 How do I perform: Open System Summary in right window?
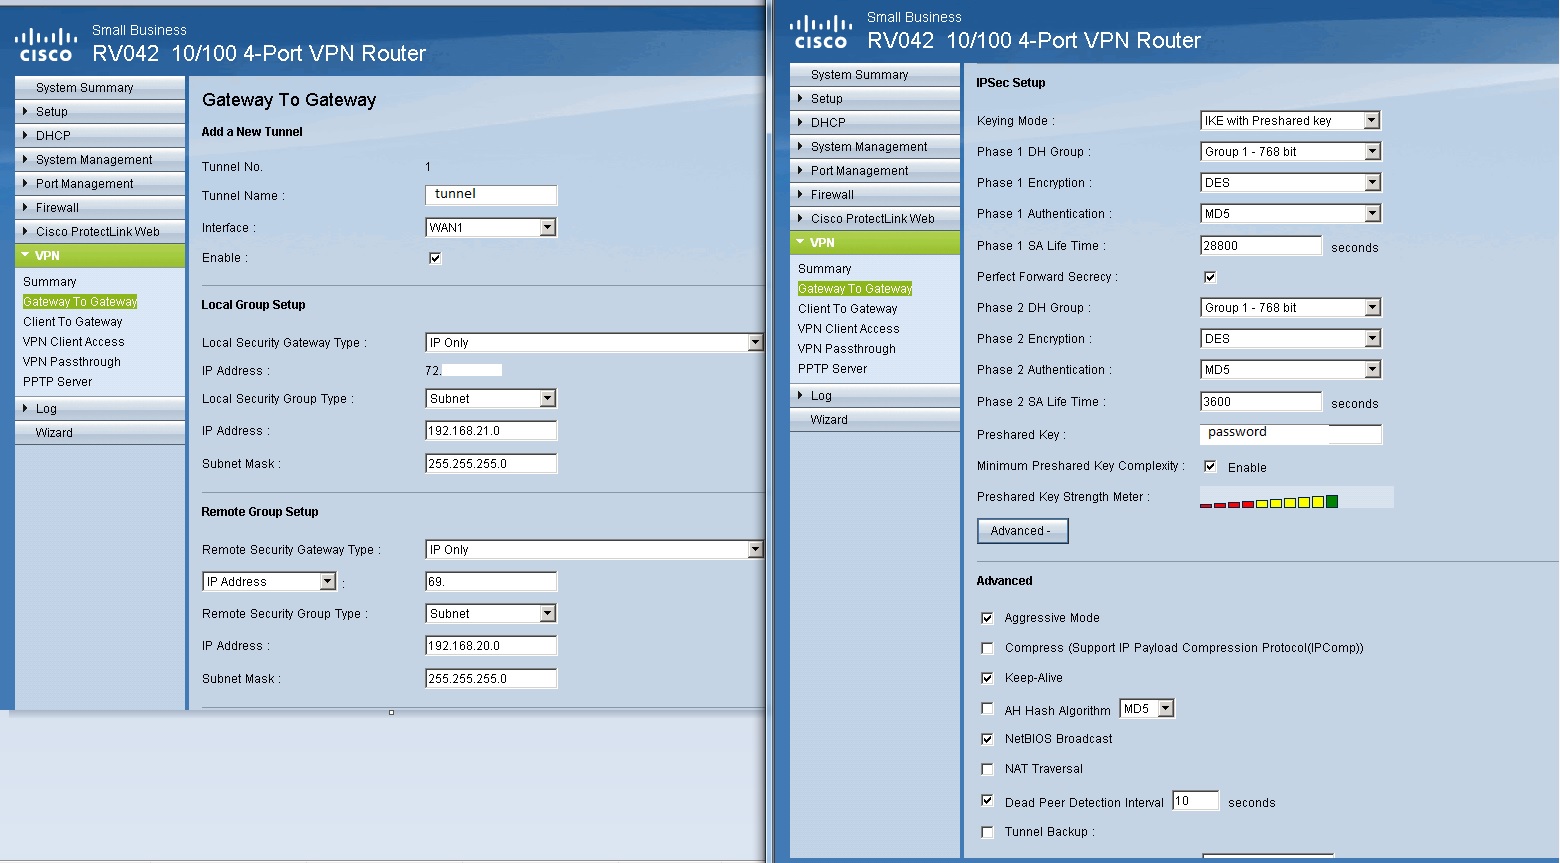tap(875, 74)
